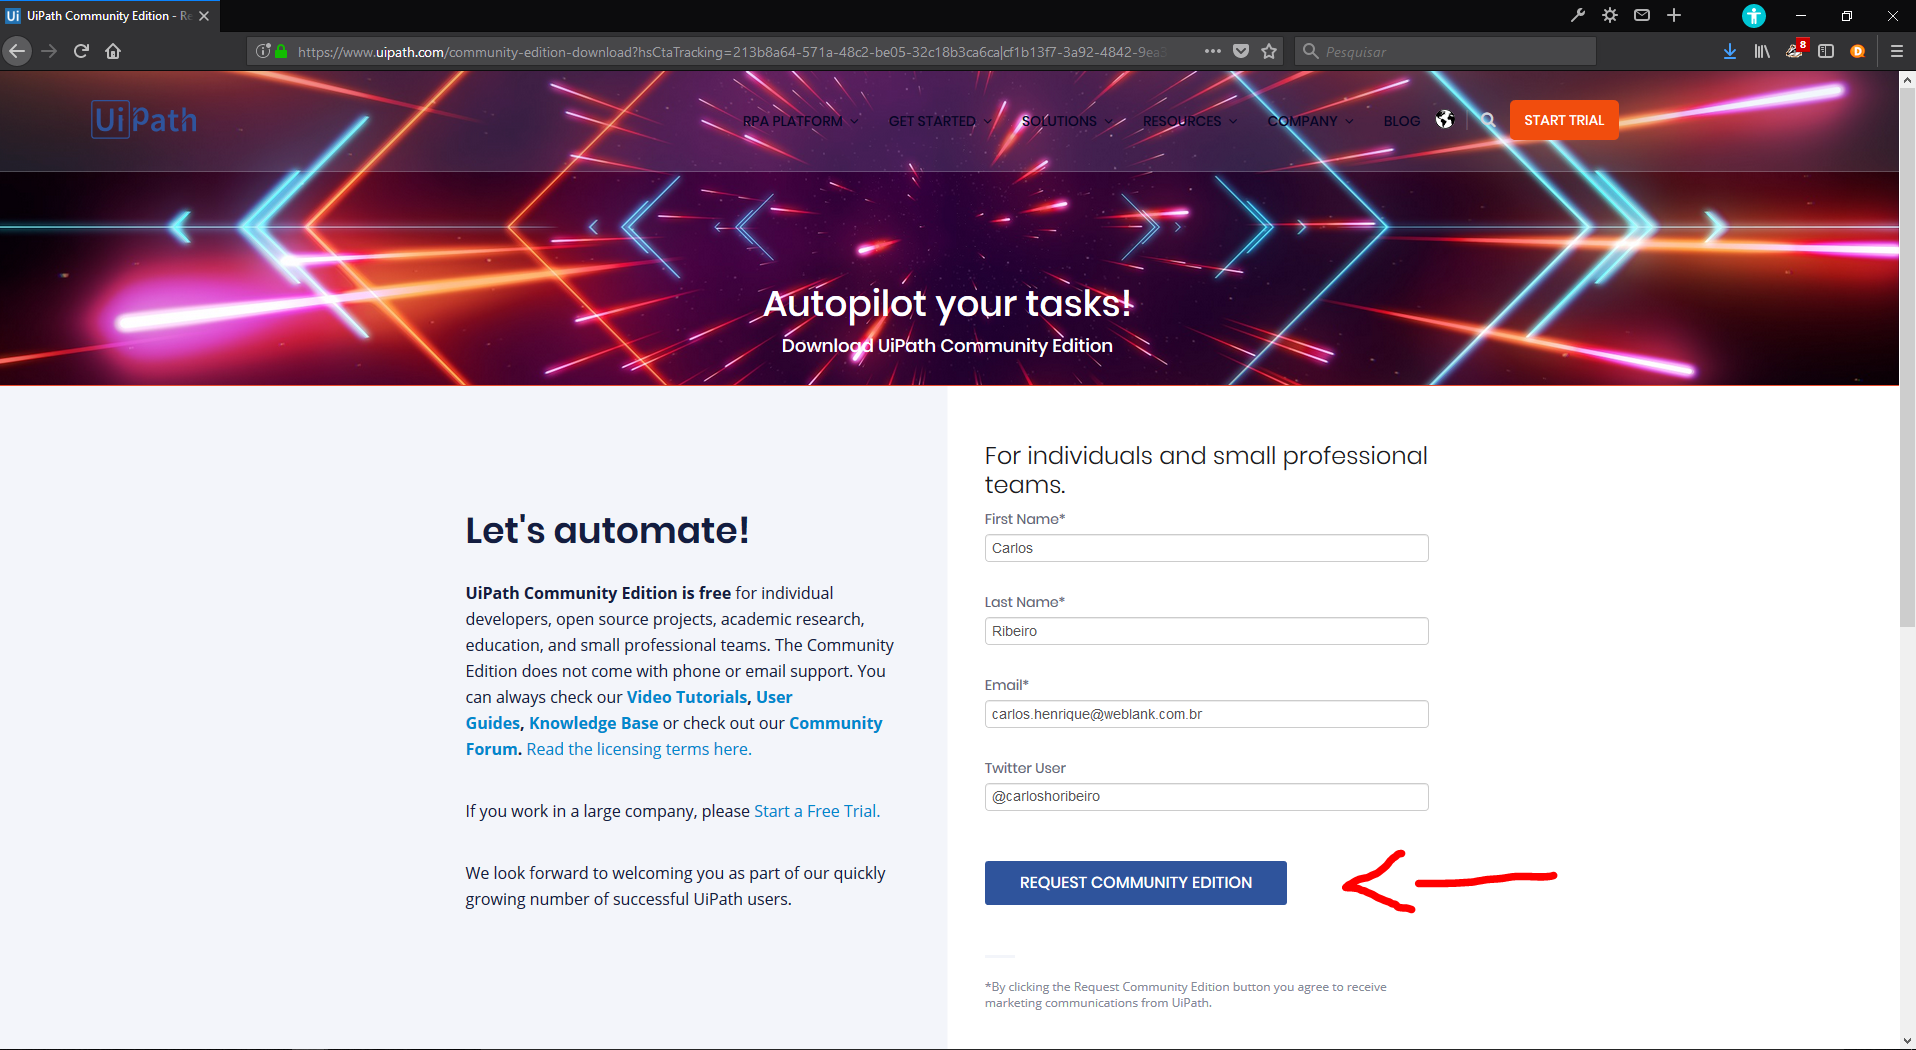The width and height of the screenshot is (1916, 1050).
Task: Open the Blog menu item
Action: click(1401, 121)
